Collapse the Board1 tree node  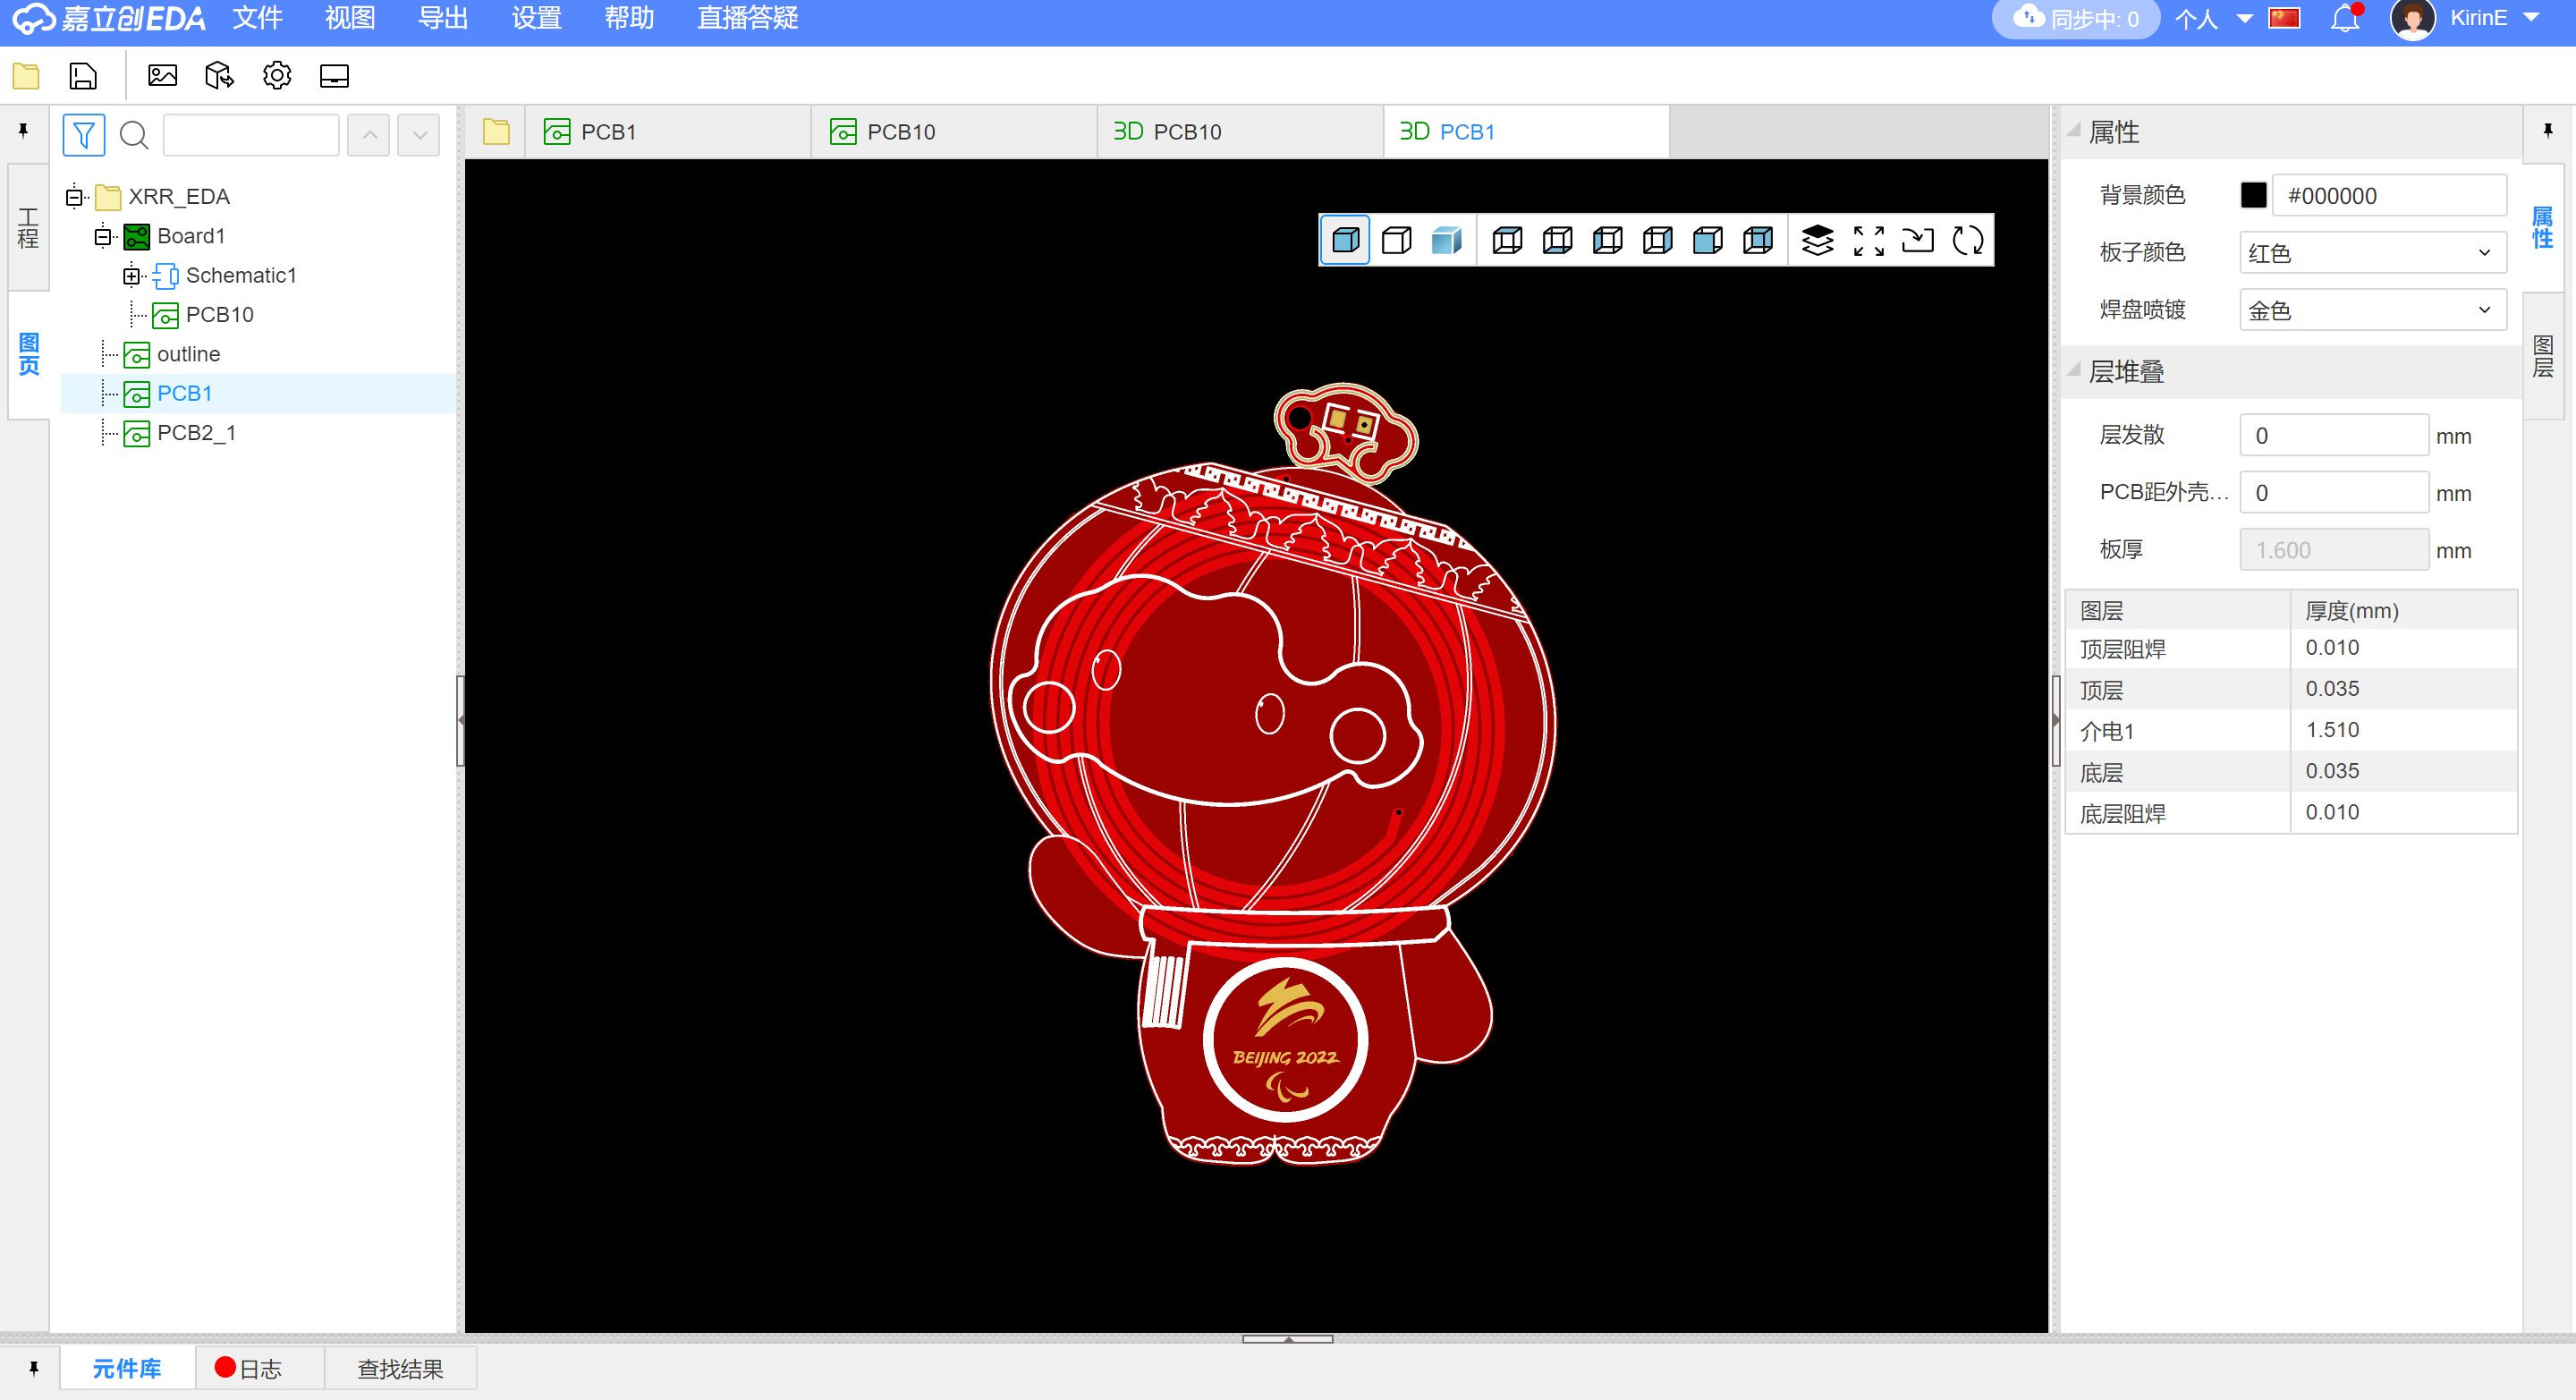coord(103,236)
